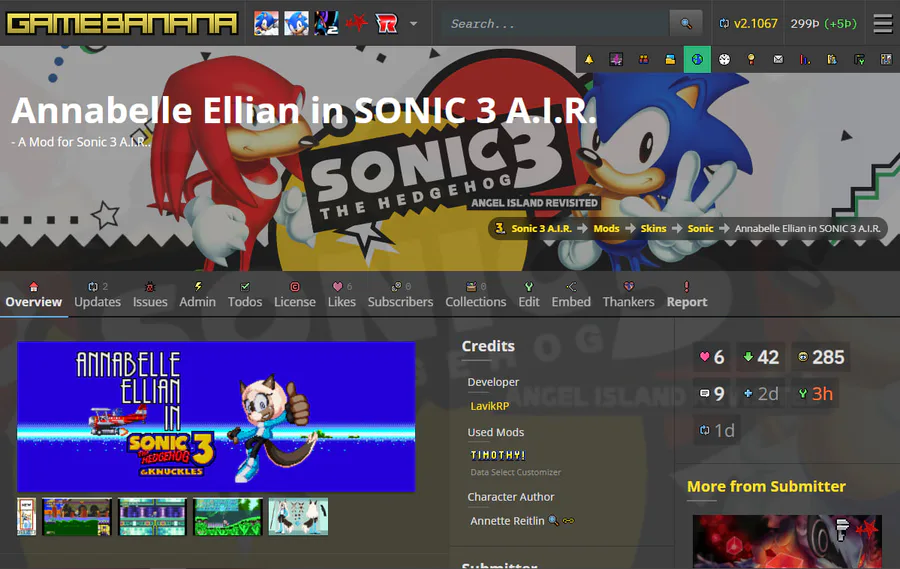
Task: Open the Edit tab
Action: [x=529, y=295]
